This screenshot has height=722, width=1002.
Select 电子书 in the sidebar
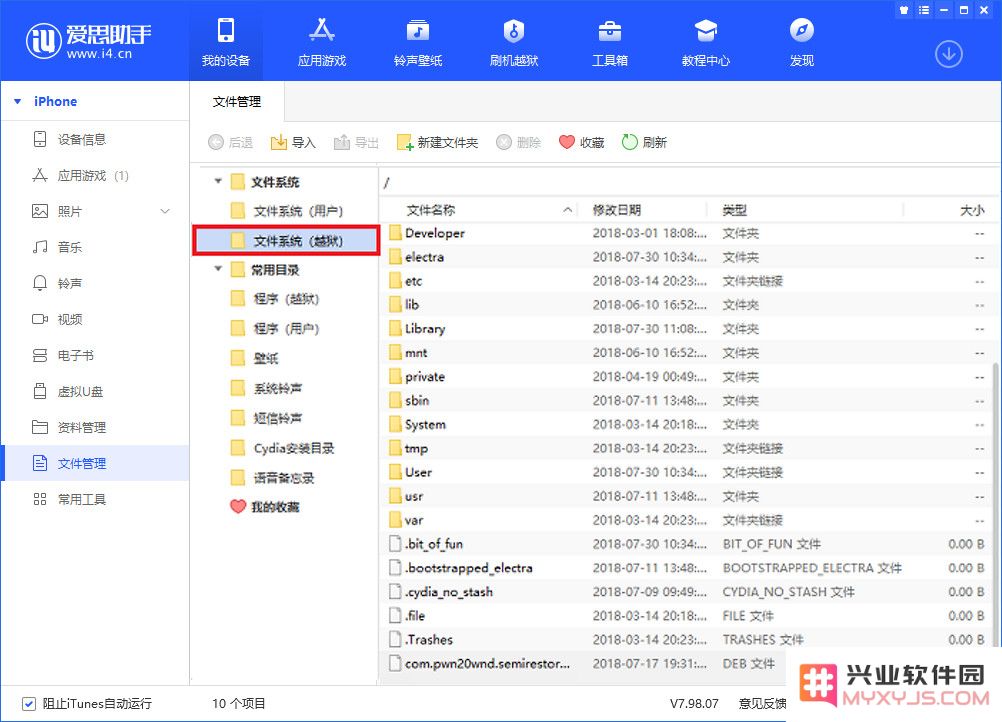coord(95,355)
